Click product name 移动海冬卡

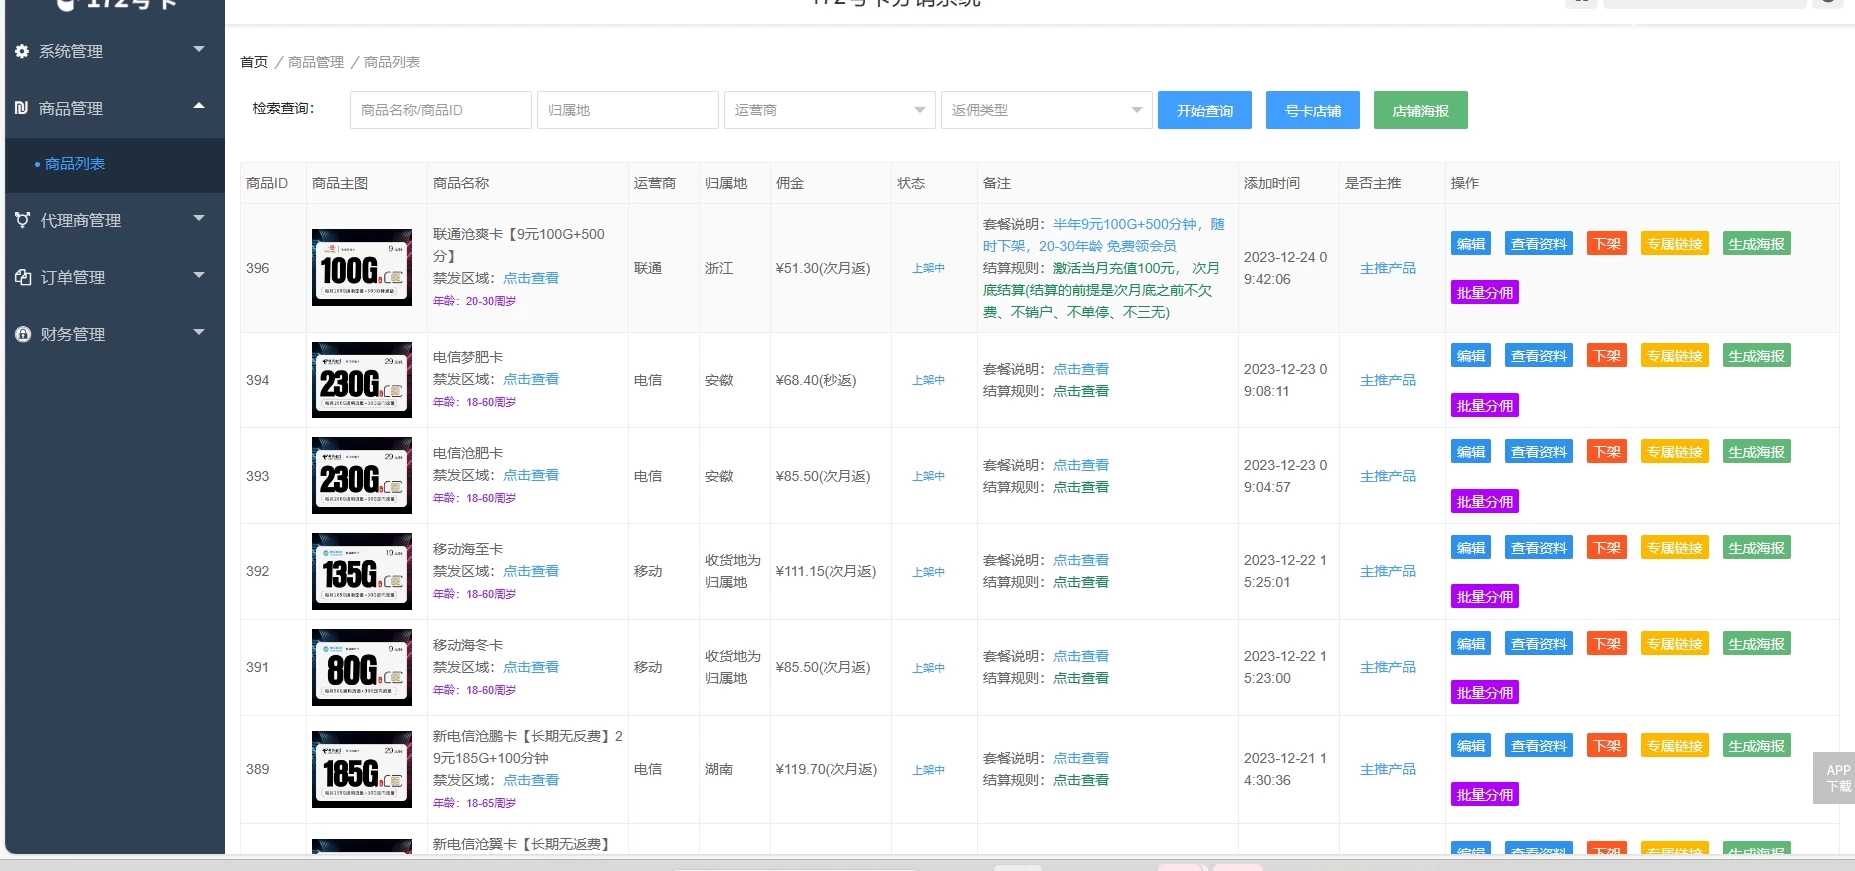tap(468, 645)
